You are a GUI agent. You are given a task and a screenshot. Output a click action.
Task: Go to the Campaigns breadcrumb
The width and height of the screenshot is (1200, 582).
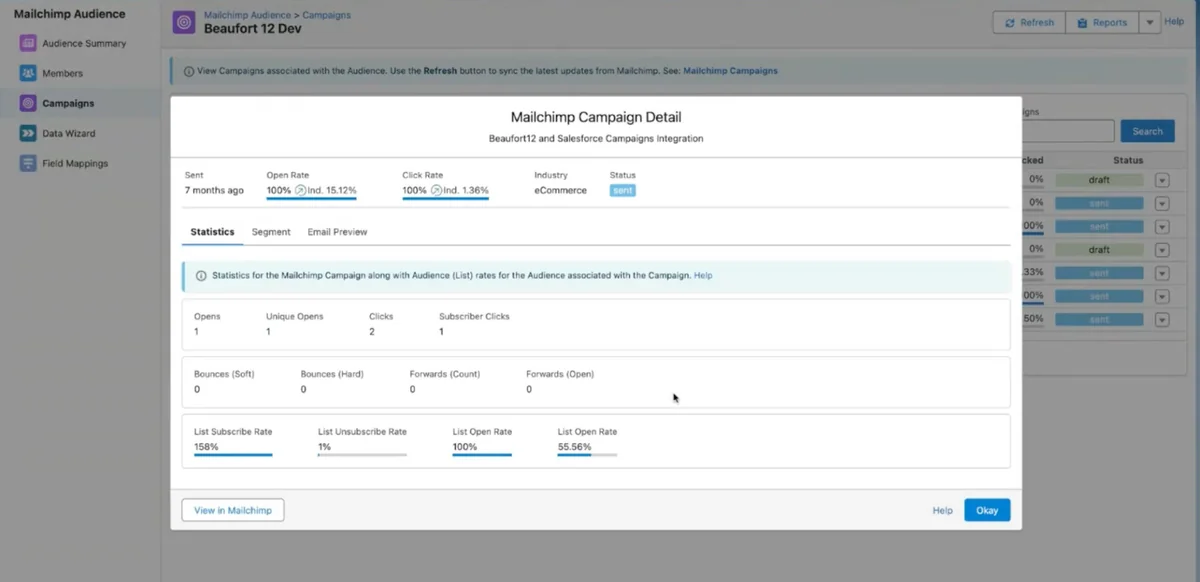point(326,16)
